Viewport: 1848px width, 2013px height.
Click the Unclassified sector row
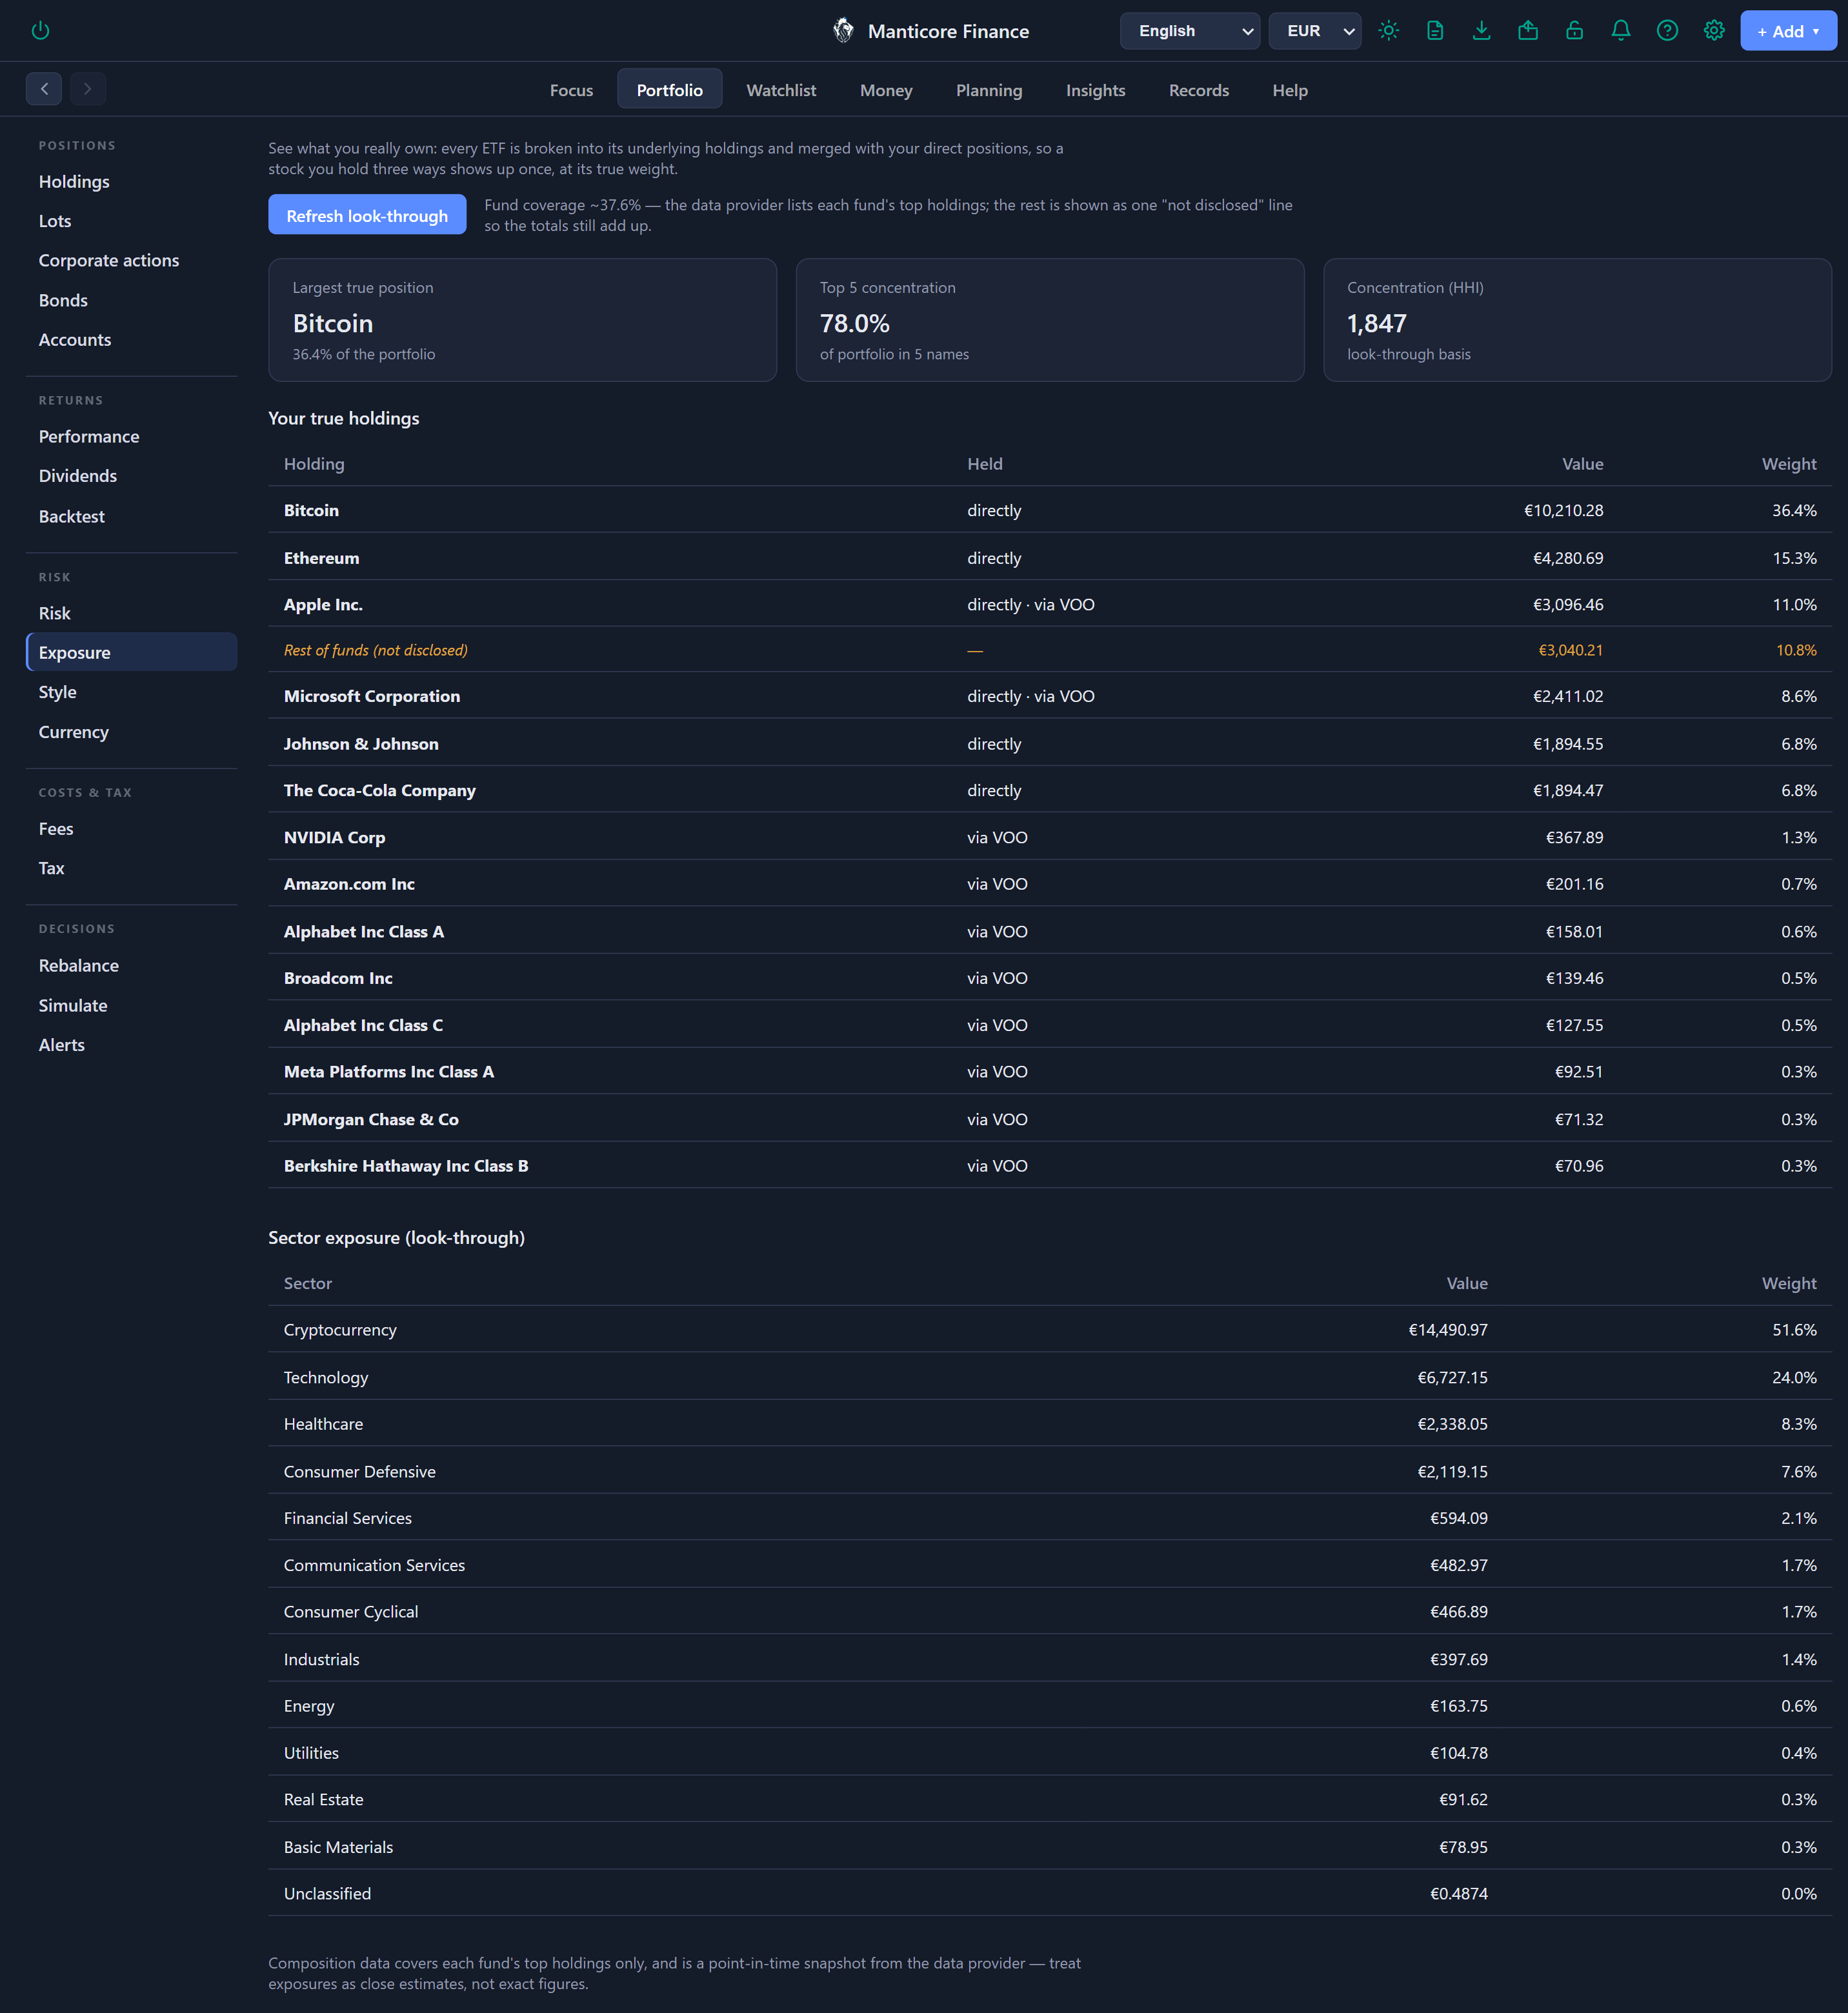point(1050,1893)
